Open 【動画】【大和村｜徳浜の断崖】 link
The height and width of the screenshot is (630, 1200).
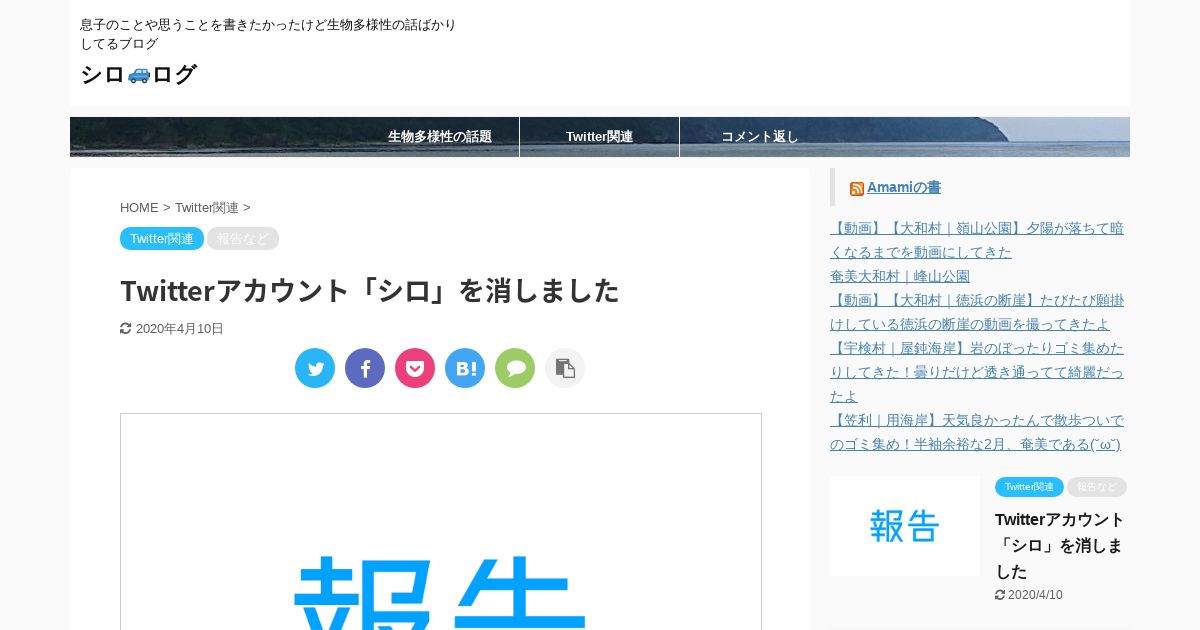pos(977,312)
